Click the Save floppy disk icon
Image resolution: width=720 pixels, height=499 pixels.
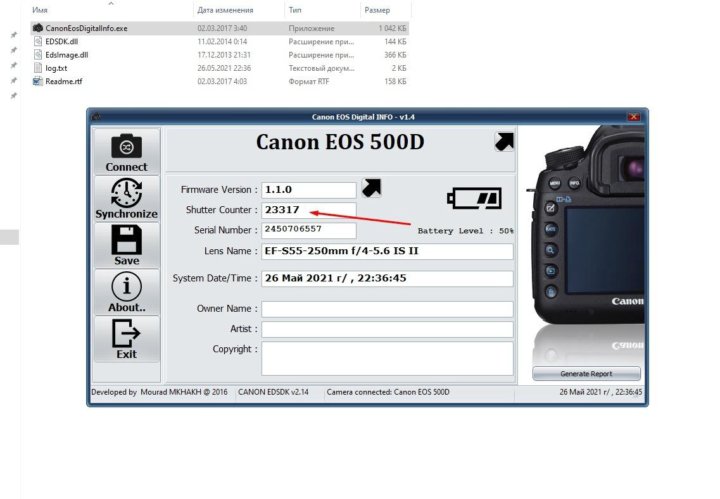(x=126, y=240)
